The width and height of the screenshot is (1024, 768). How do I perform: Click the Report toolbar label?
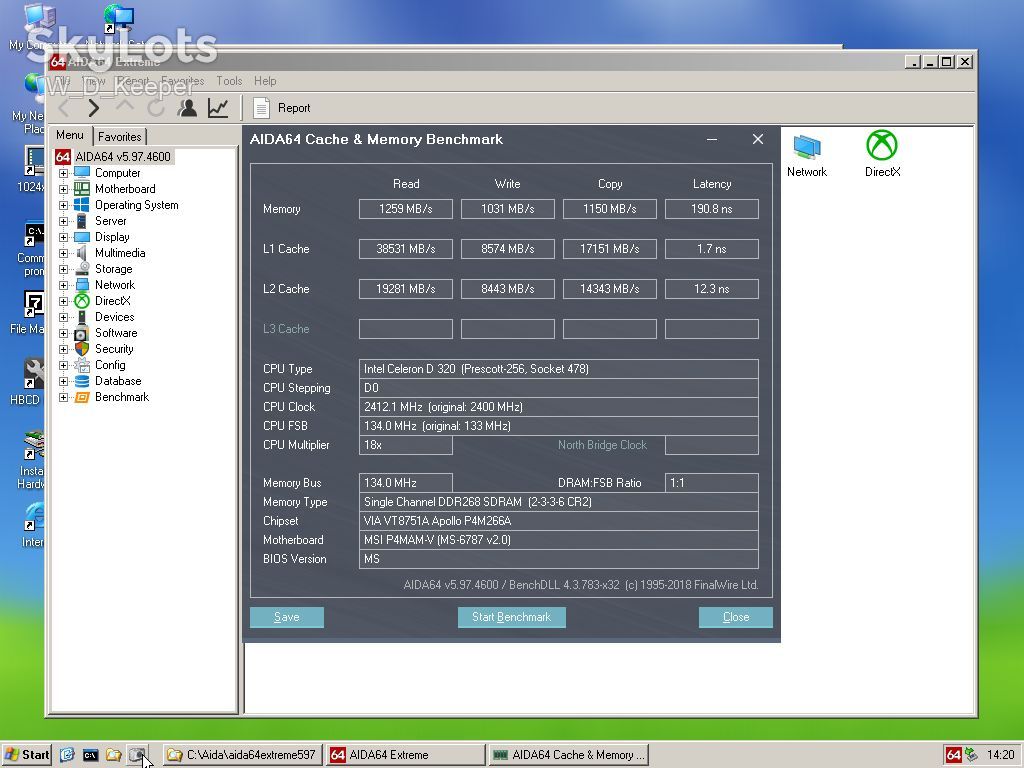coord(294,108)
